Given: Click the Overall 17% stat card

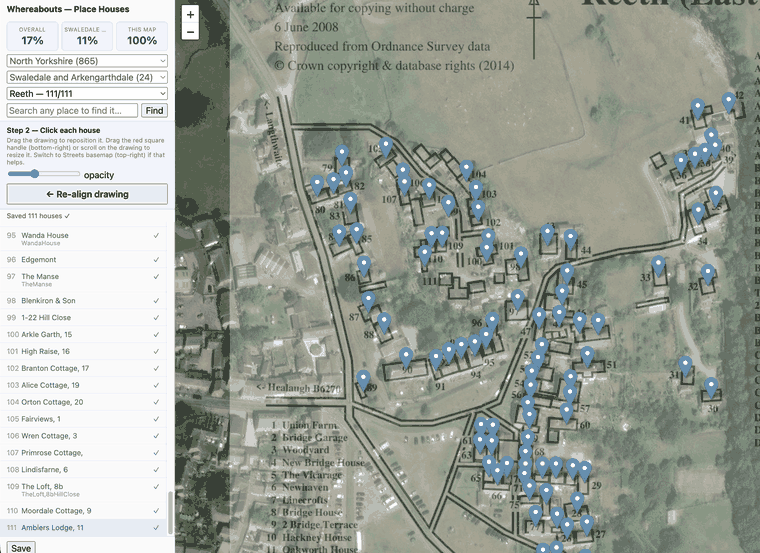Looking at the screenshot, I should [x=32, y=36].
